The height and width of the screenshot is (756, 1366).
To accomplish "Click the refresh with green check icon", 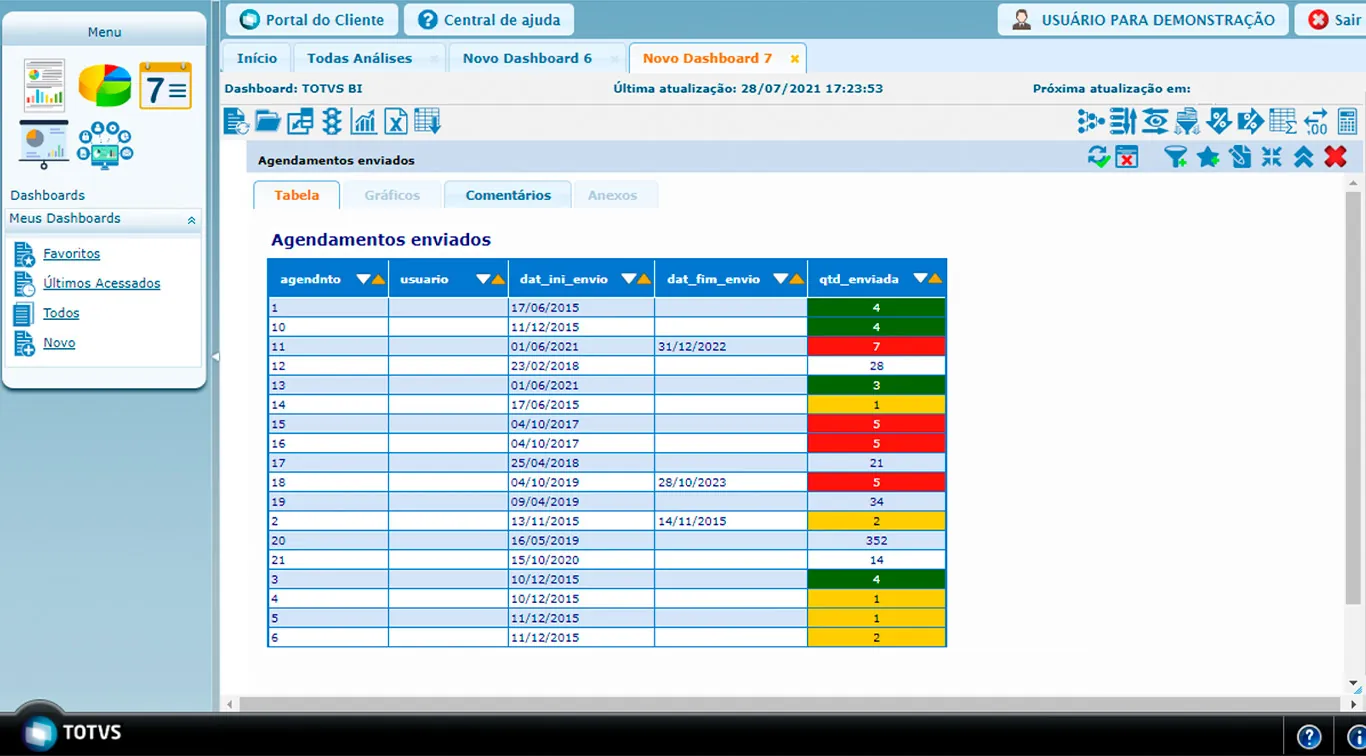I will [x=1098, y=157].
